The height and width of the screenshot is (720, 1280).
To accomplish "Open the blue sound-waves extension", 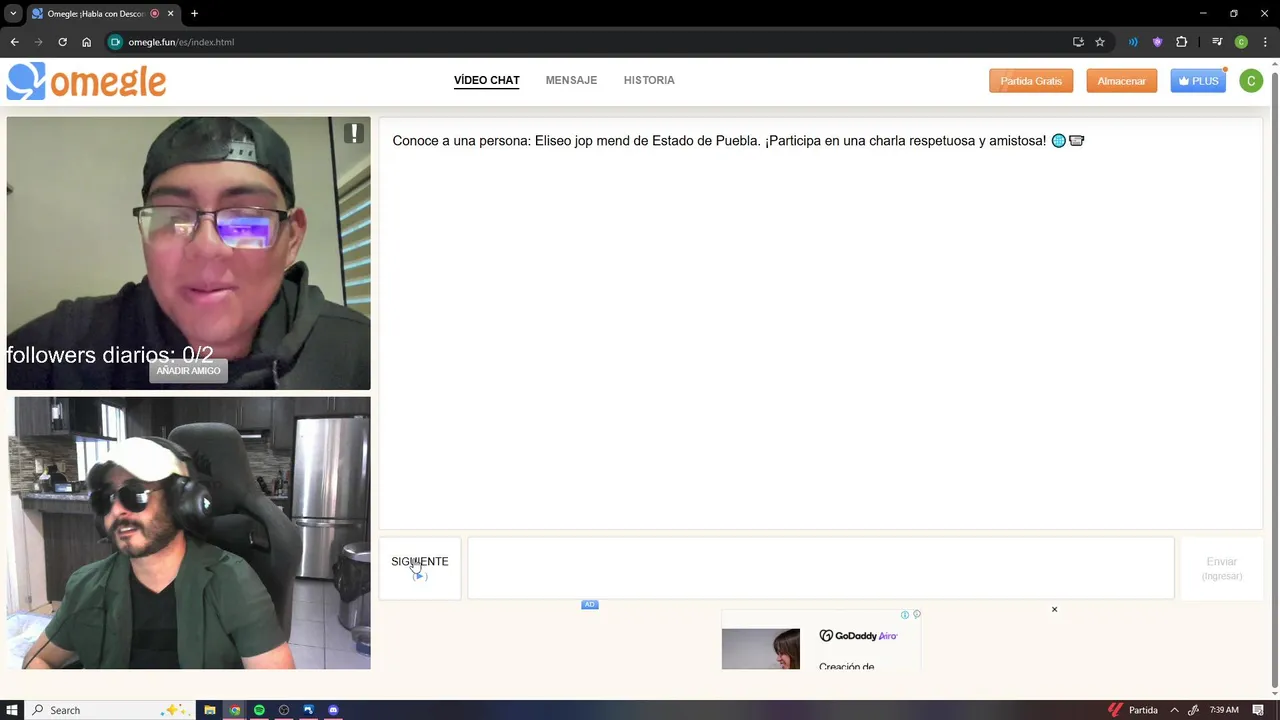I will (1133, 42).
